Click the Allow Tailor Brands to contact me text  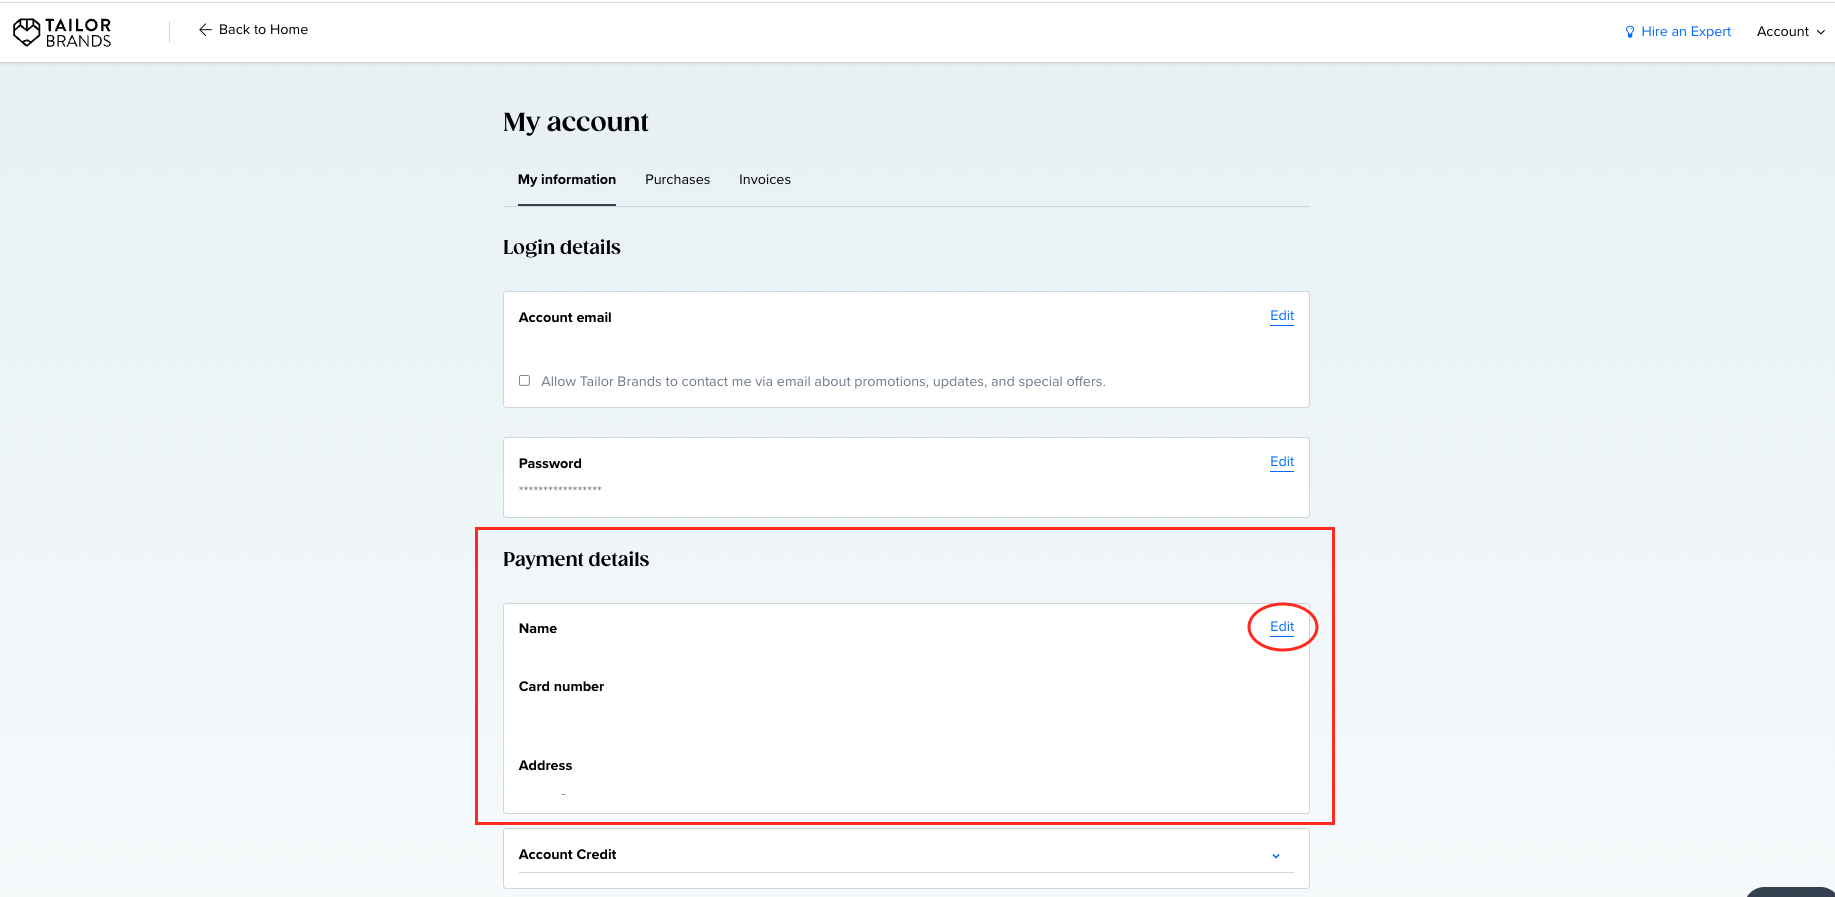(823, 382)
